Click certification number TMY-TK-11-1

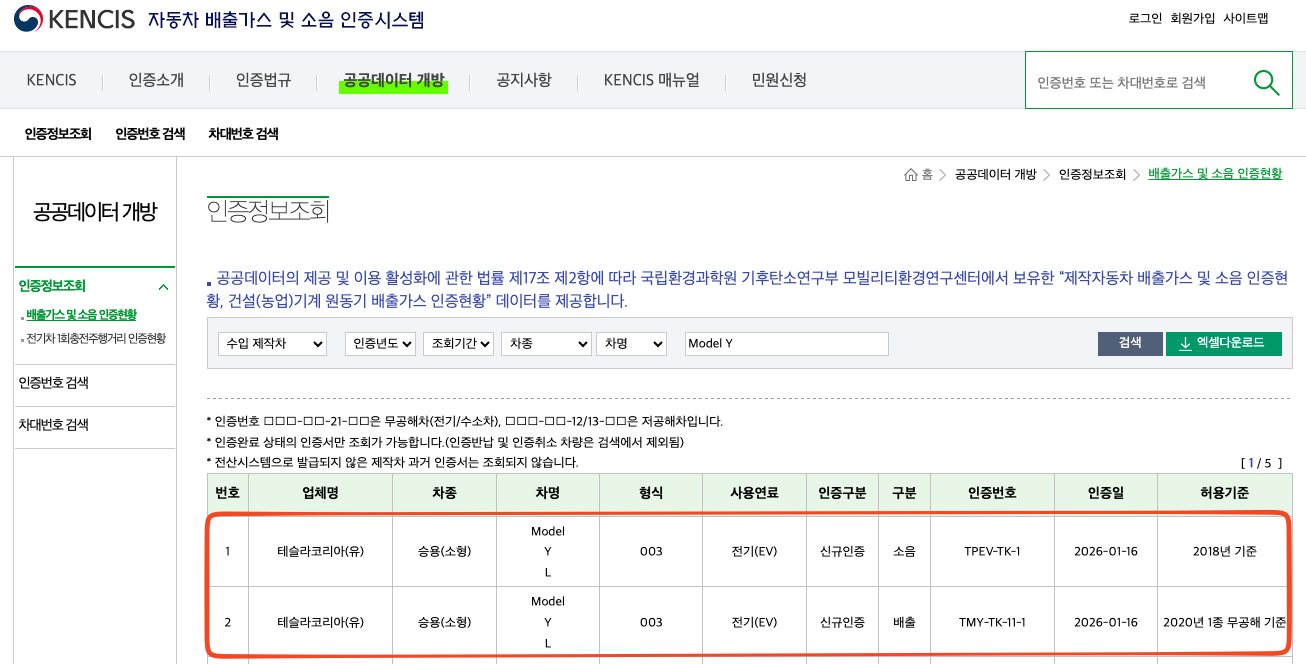pyautogui.click(x=992, y=622)
